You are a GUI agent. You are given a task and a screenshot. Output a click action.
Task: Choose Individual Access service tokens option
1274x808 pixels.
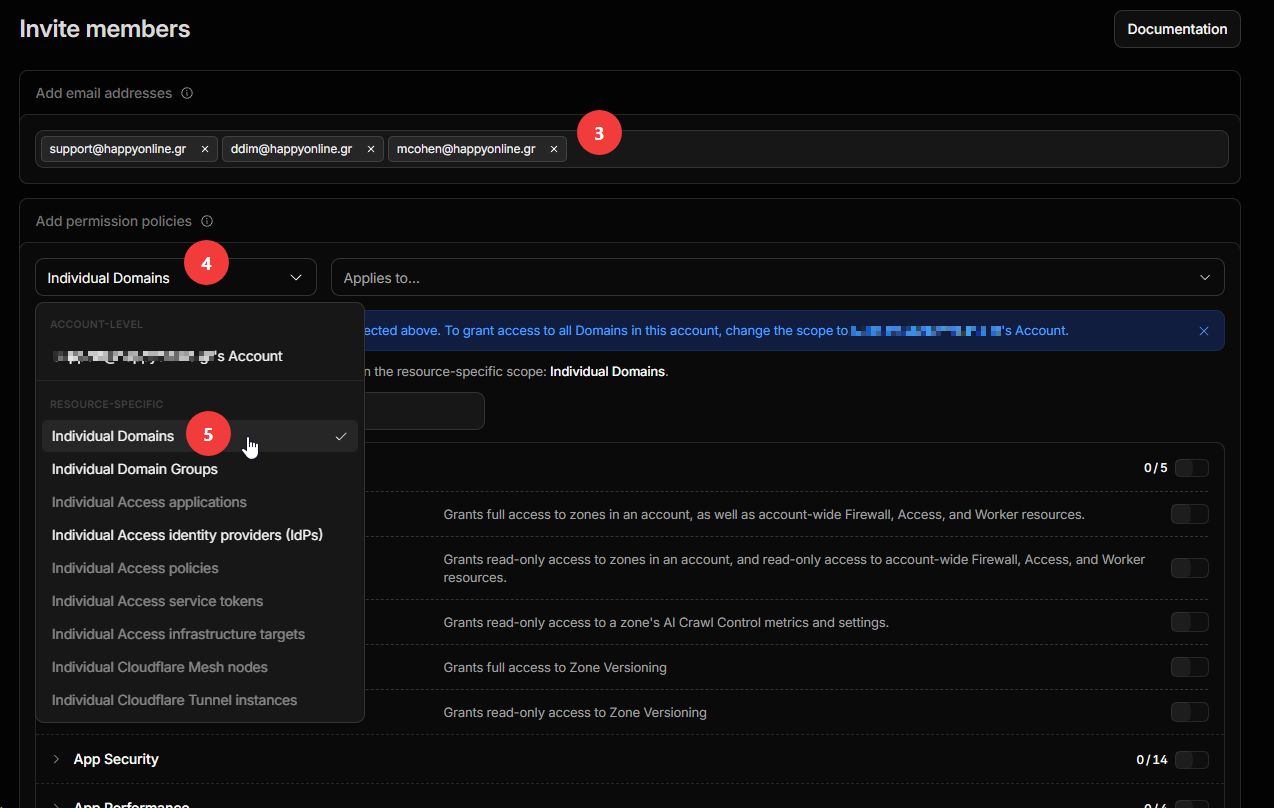(200, 601)
